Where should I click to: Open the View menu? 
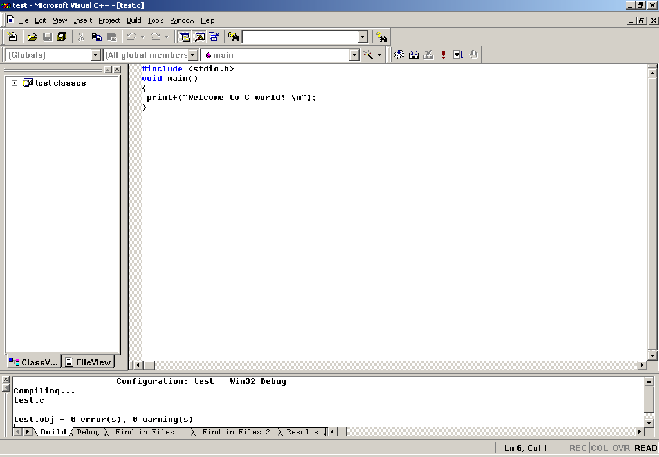(60, 21)
